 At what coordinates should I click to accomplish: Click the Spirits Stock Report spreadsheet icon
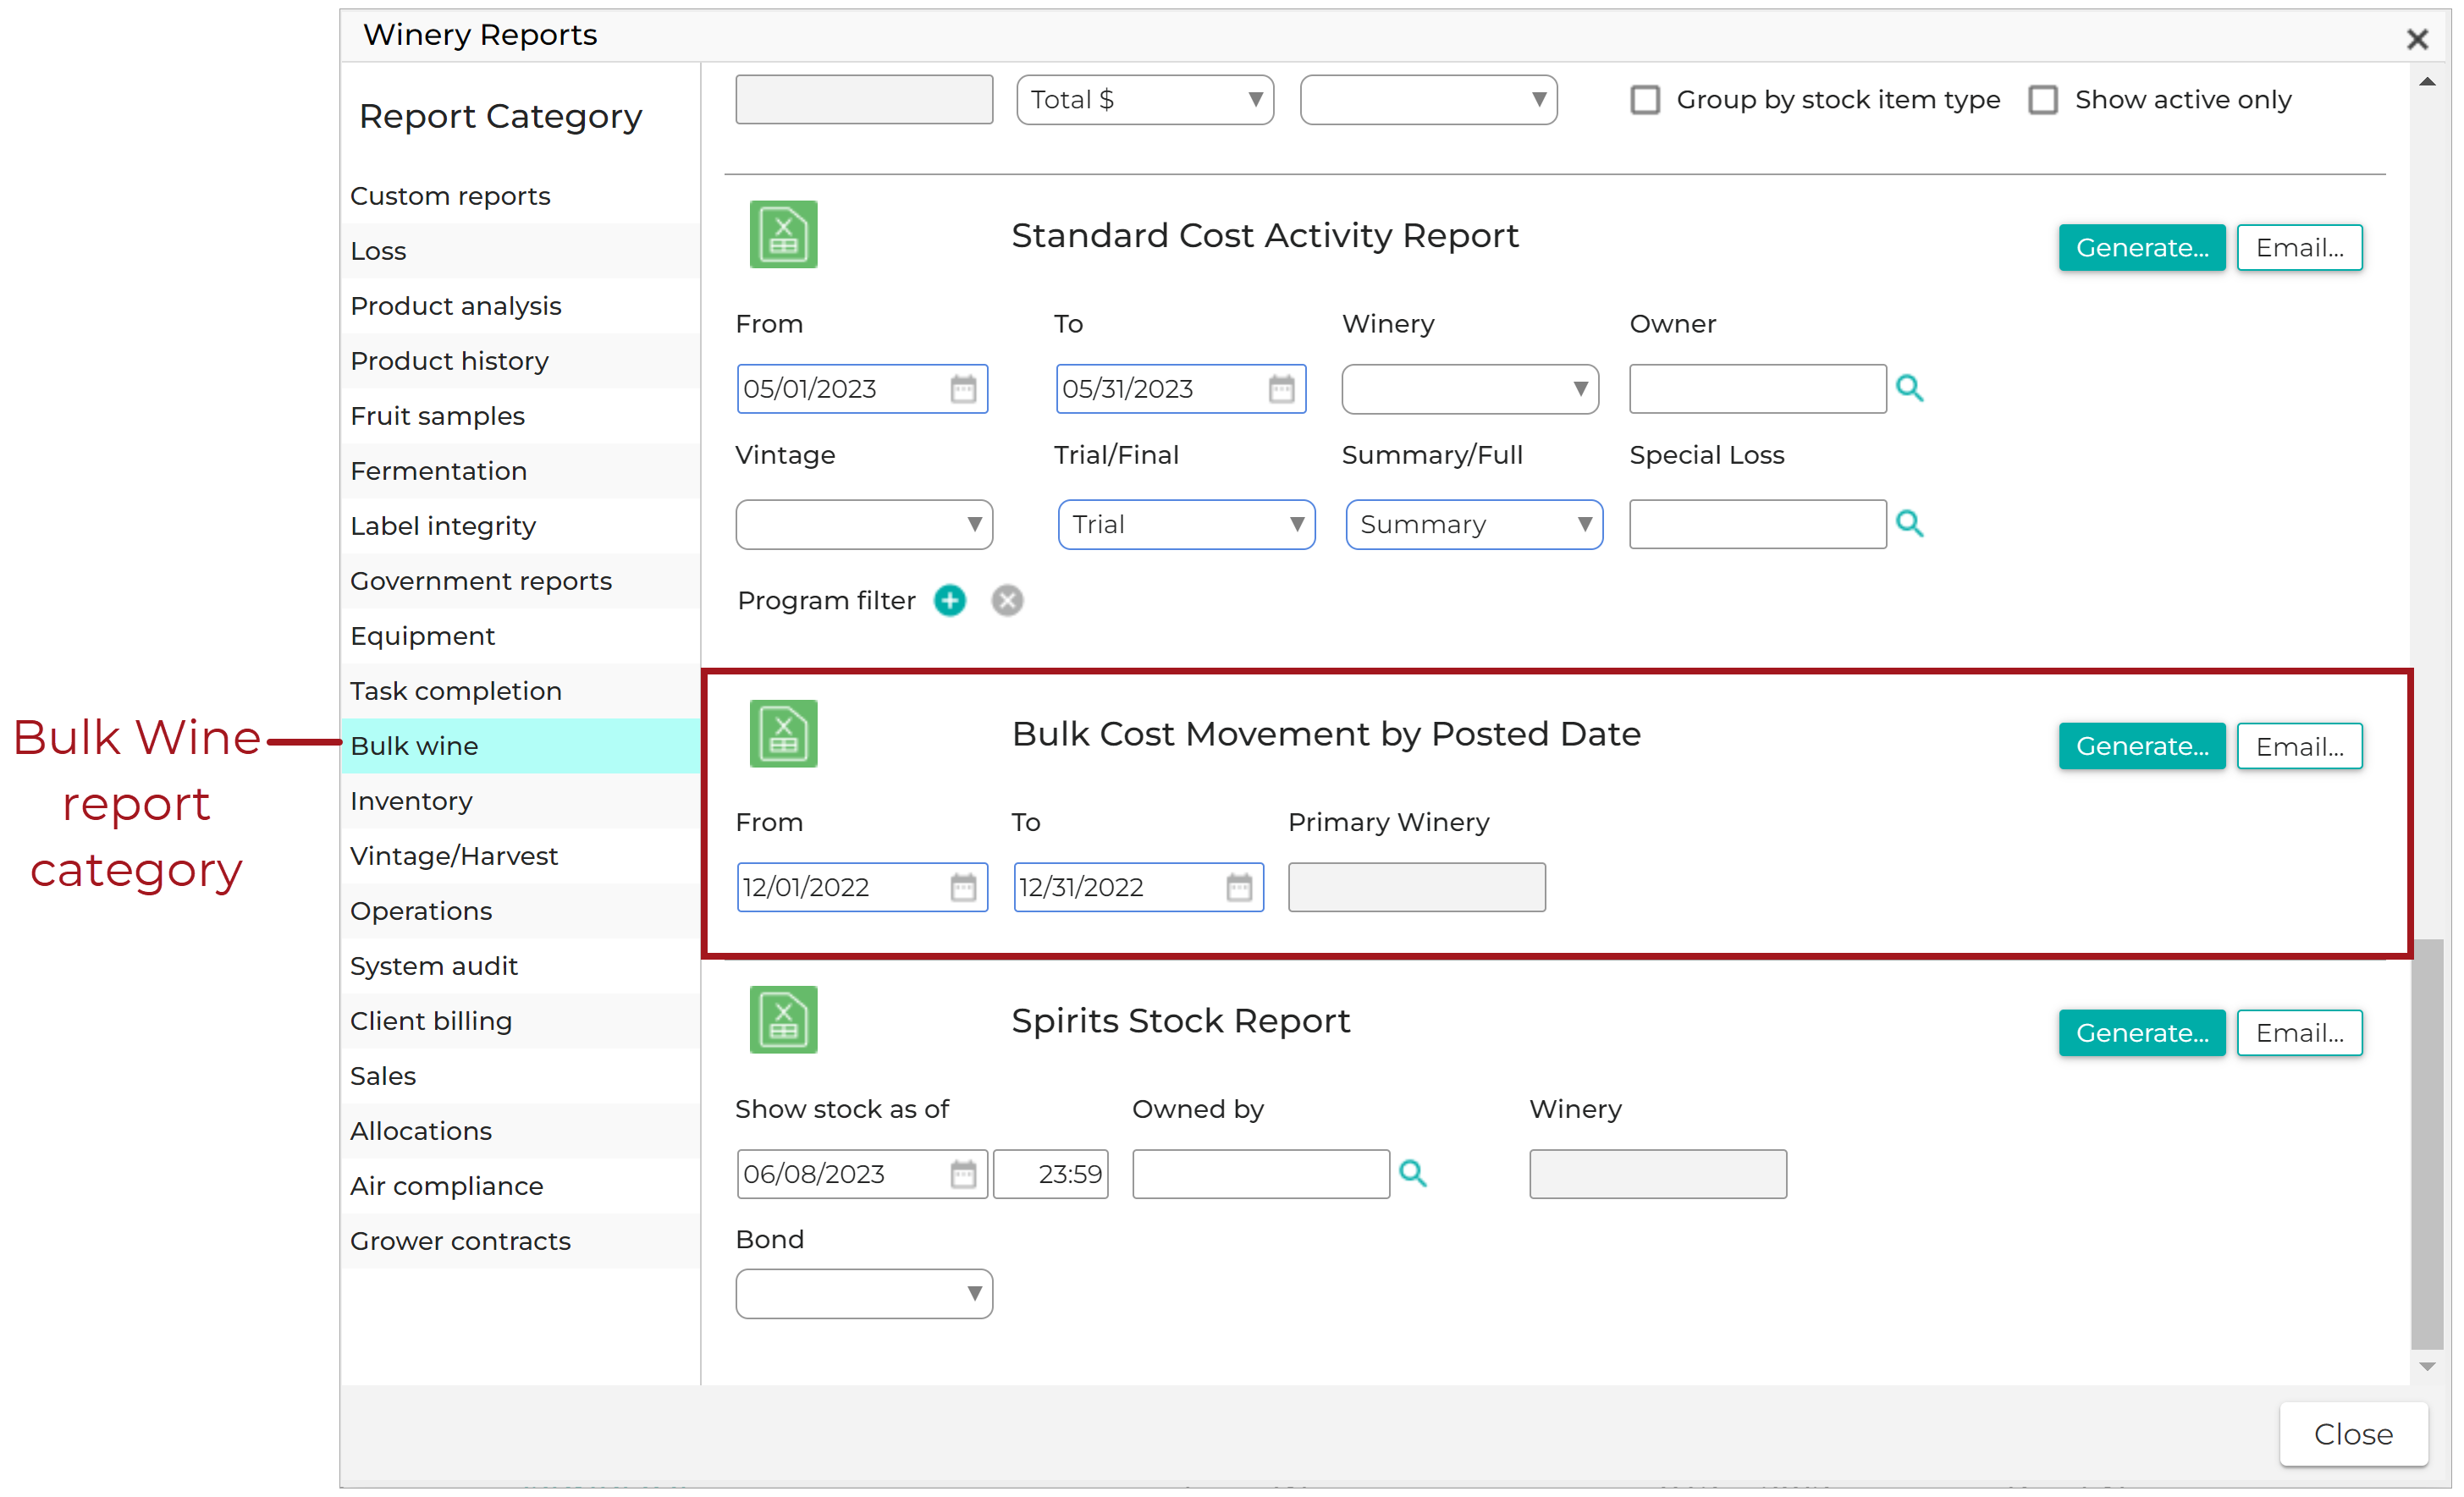click(x=783, y=1019)
